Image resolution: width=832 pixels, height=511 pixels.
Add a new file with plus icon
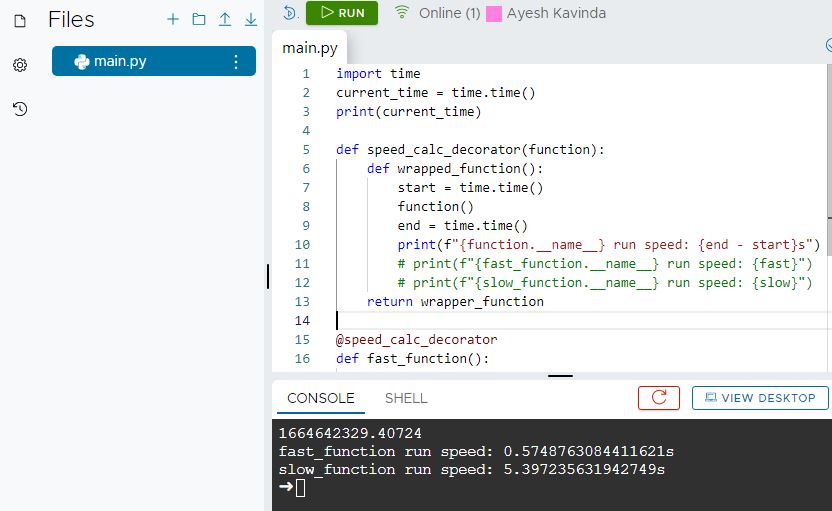172,20
